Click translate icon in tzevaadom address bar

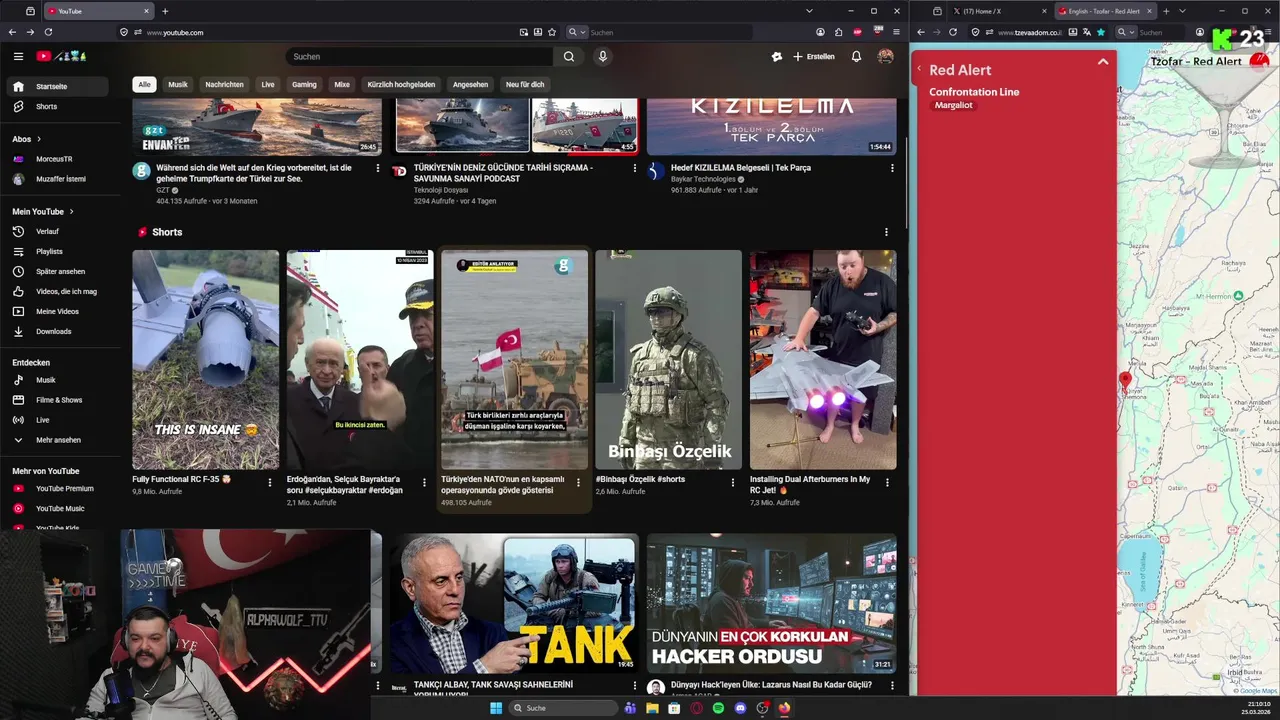(x=1087, y=32)
